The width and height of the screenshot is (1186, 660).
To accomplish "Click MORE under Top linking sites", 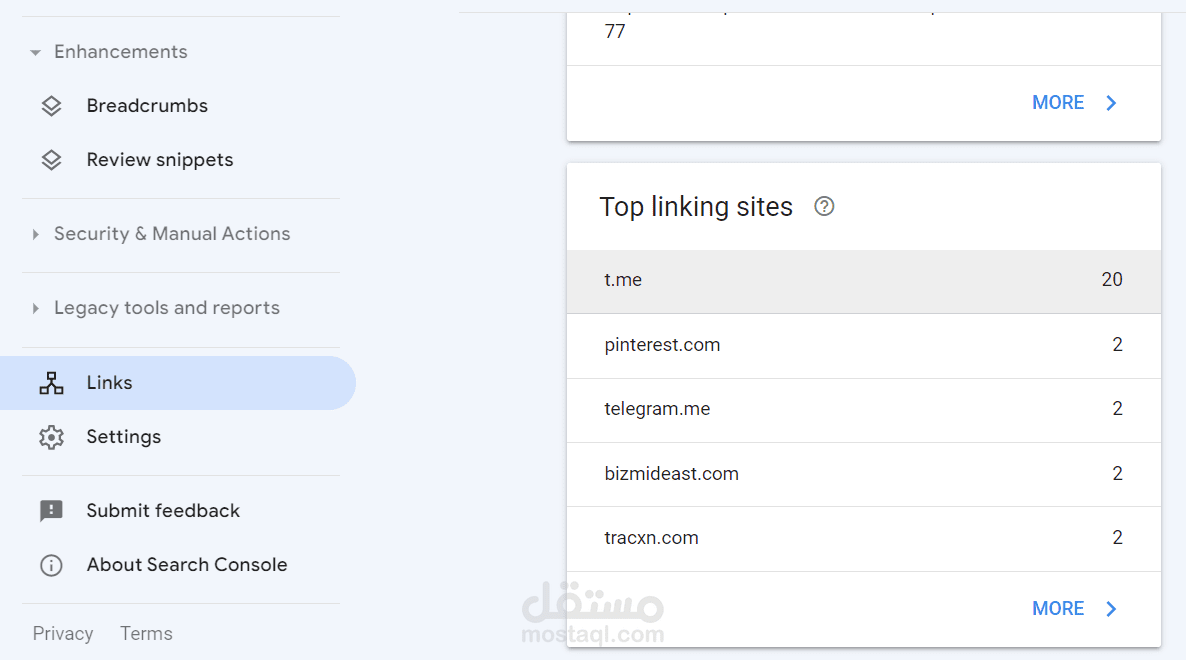I will point(1058,609).
